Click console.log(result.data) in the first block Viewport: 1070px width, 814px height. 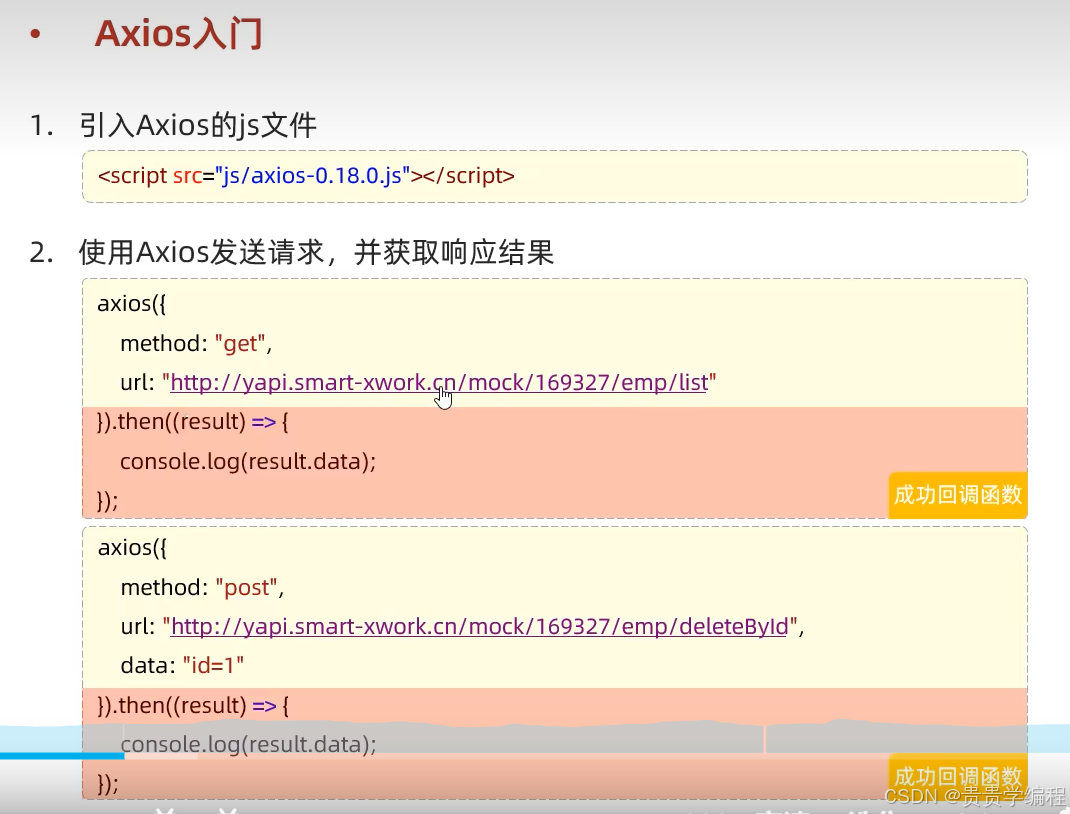pos(248,462)
